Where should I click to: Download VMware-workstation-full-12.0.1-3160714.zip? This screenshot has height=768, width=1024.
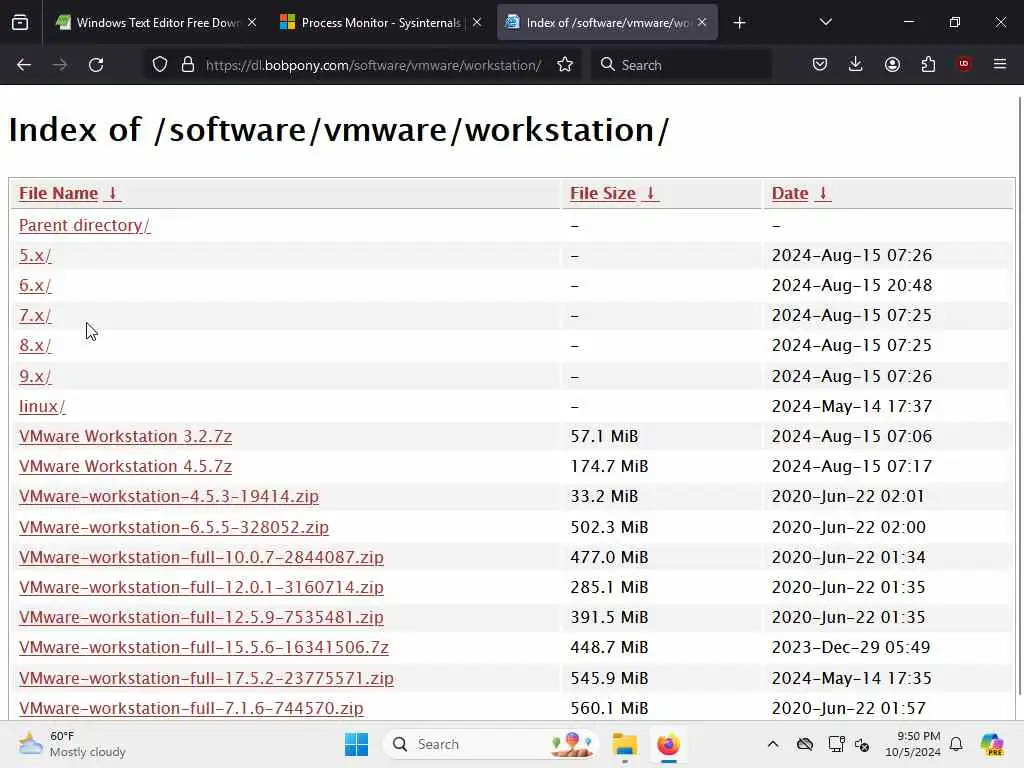pos(201,587)
